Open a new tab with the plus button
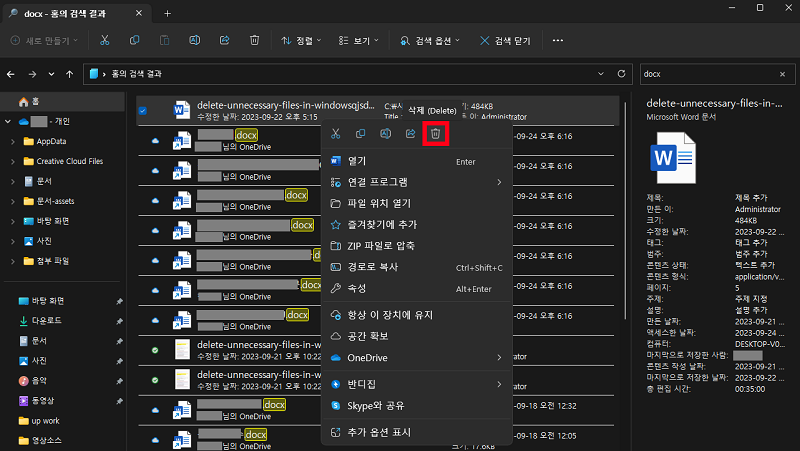 tap(167, 12)
